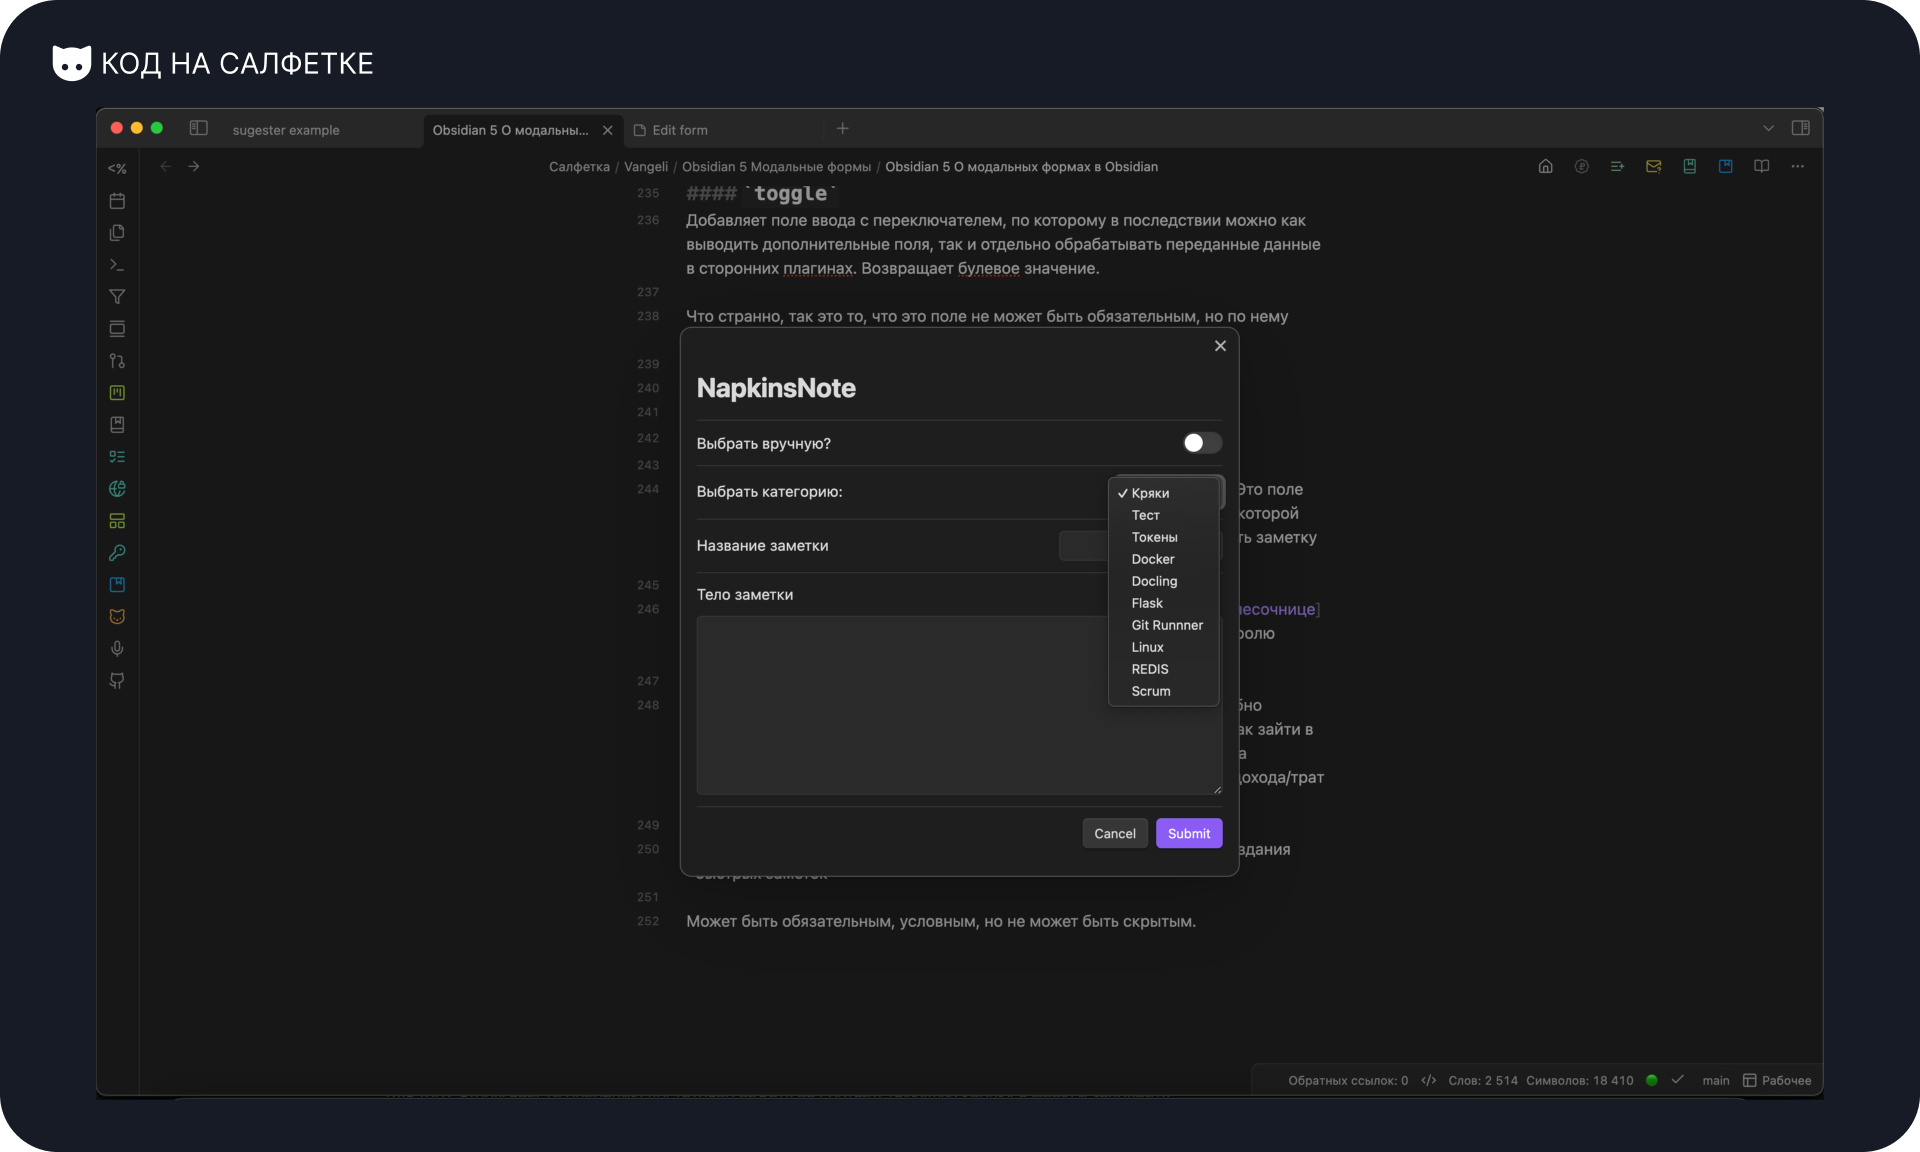Click the GitHub ribbon icon

click(117, 681)
